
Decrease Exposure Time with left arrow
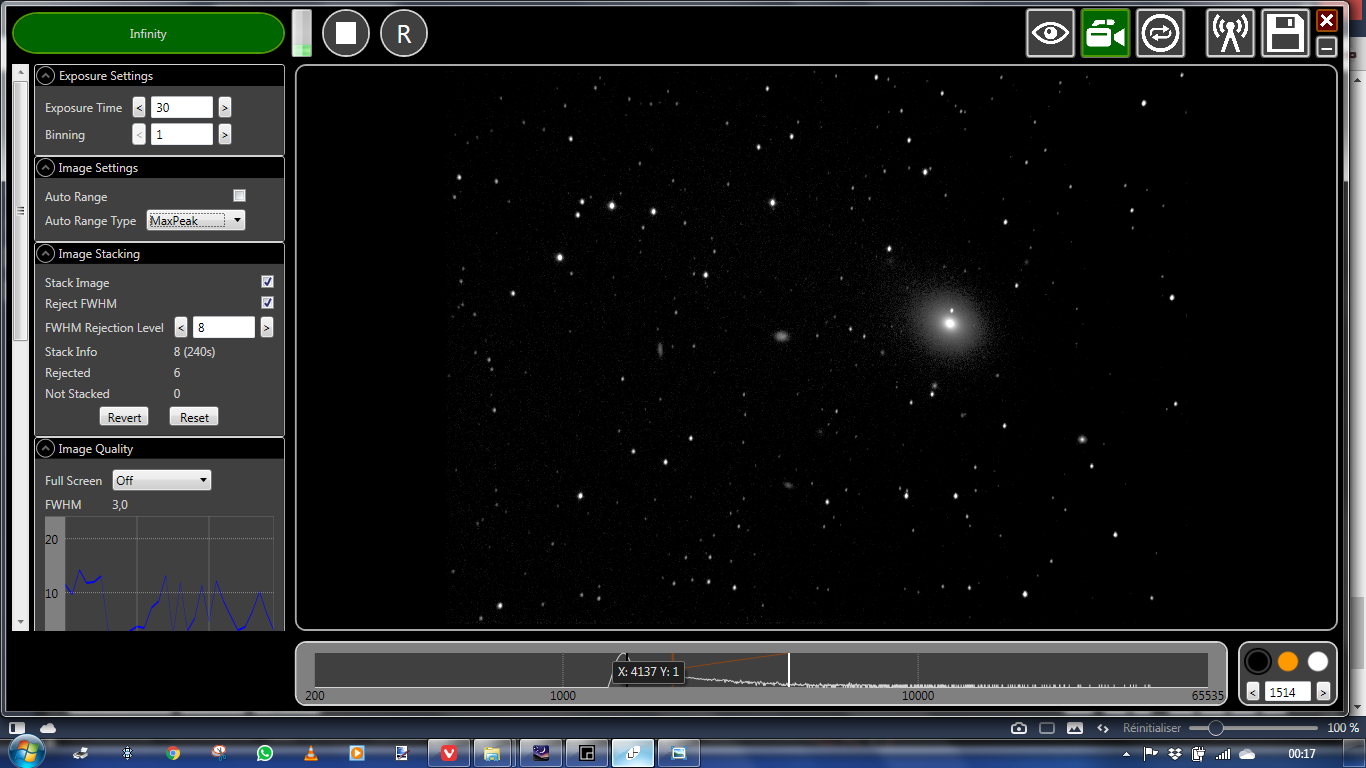[x=139, y=107]
